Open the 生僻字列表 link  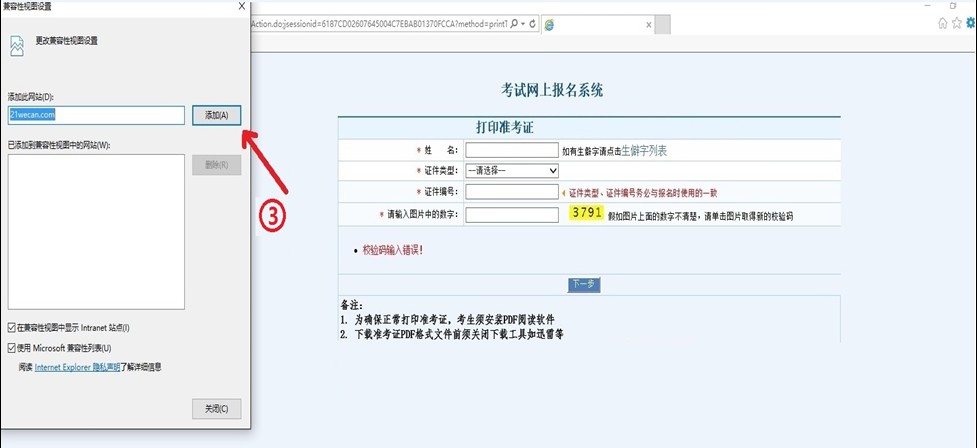click(643, 151)
